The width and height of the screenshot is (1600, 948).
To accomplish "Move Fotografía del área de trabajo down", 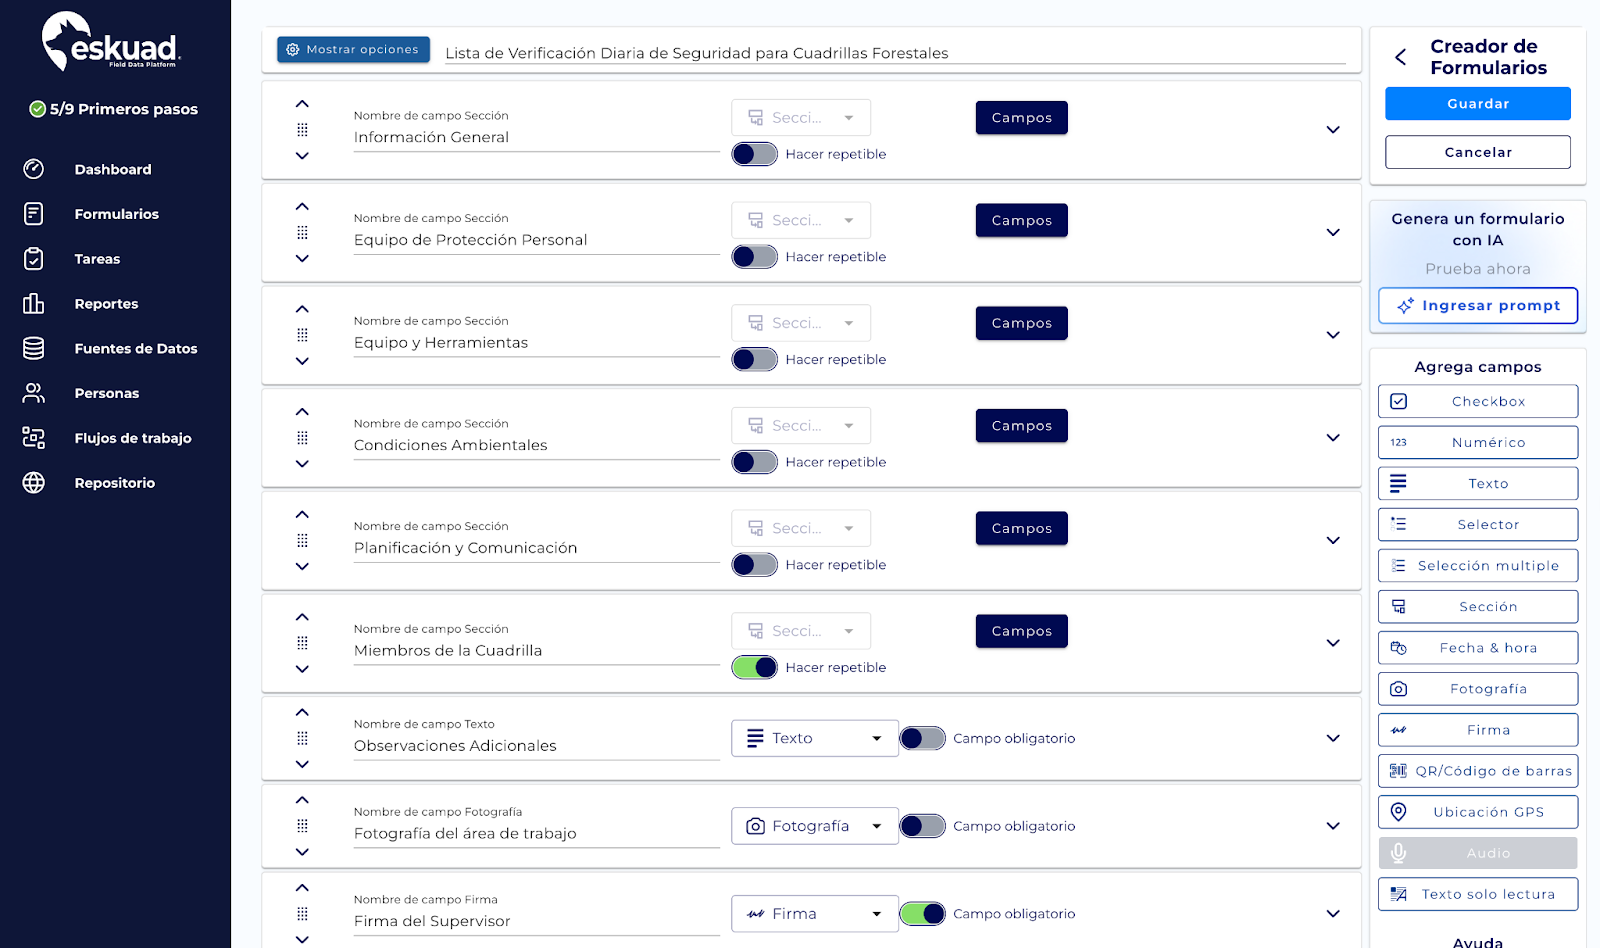I will [x=302, y=852].
